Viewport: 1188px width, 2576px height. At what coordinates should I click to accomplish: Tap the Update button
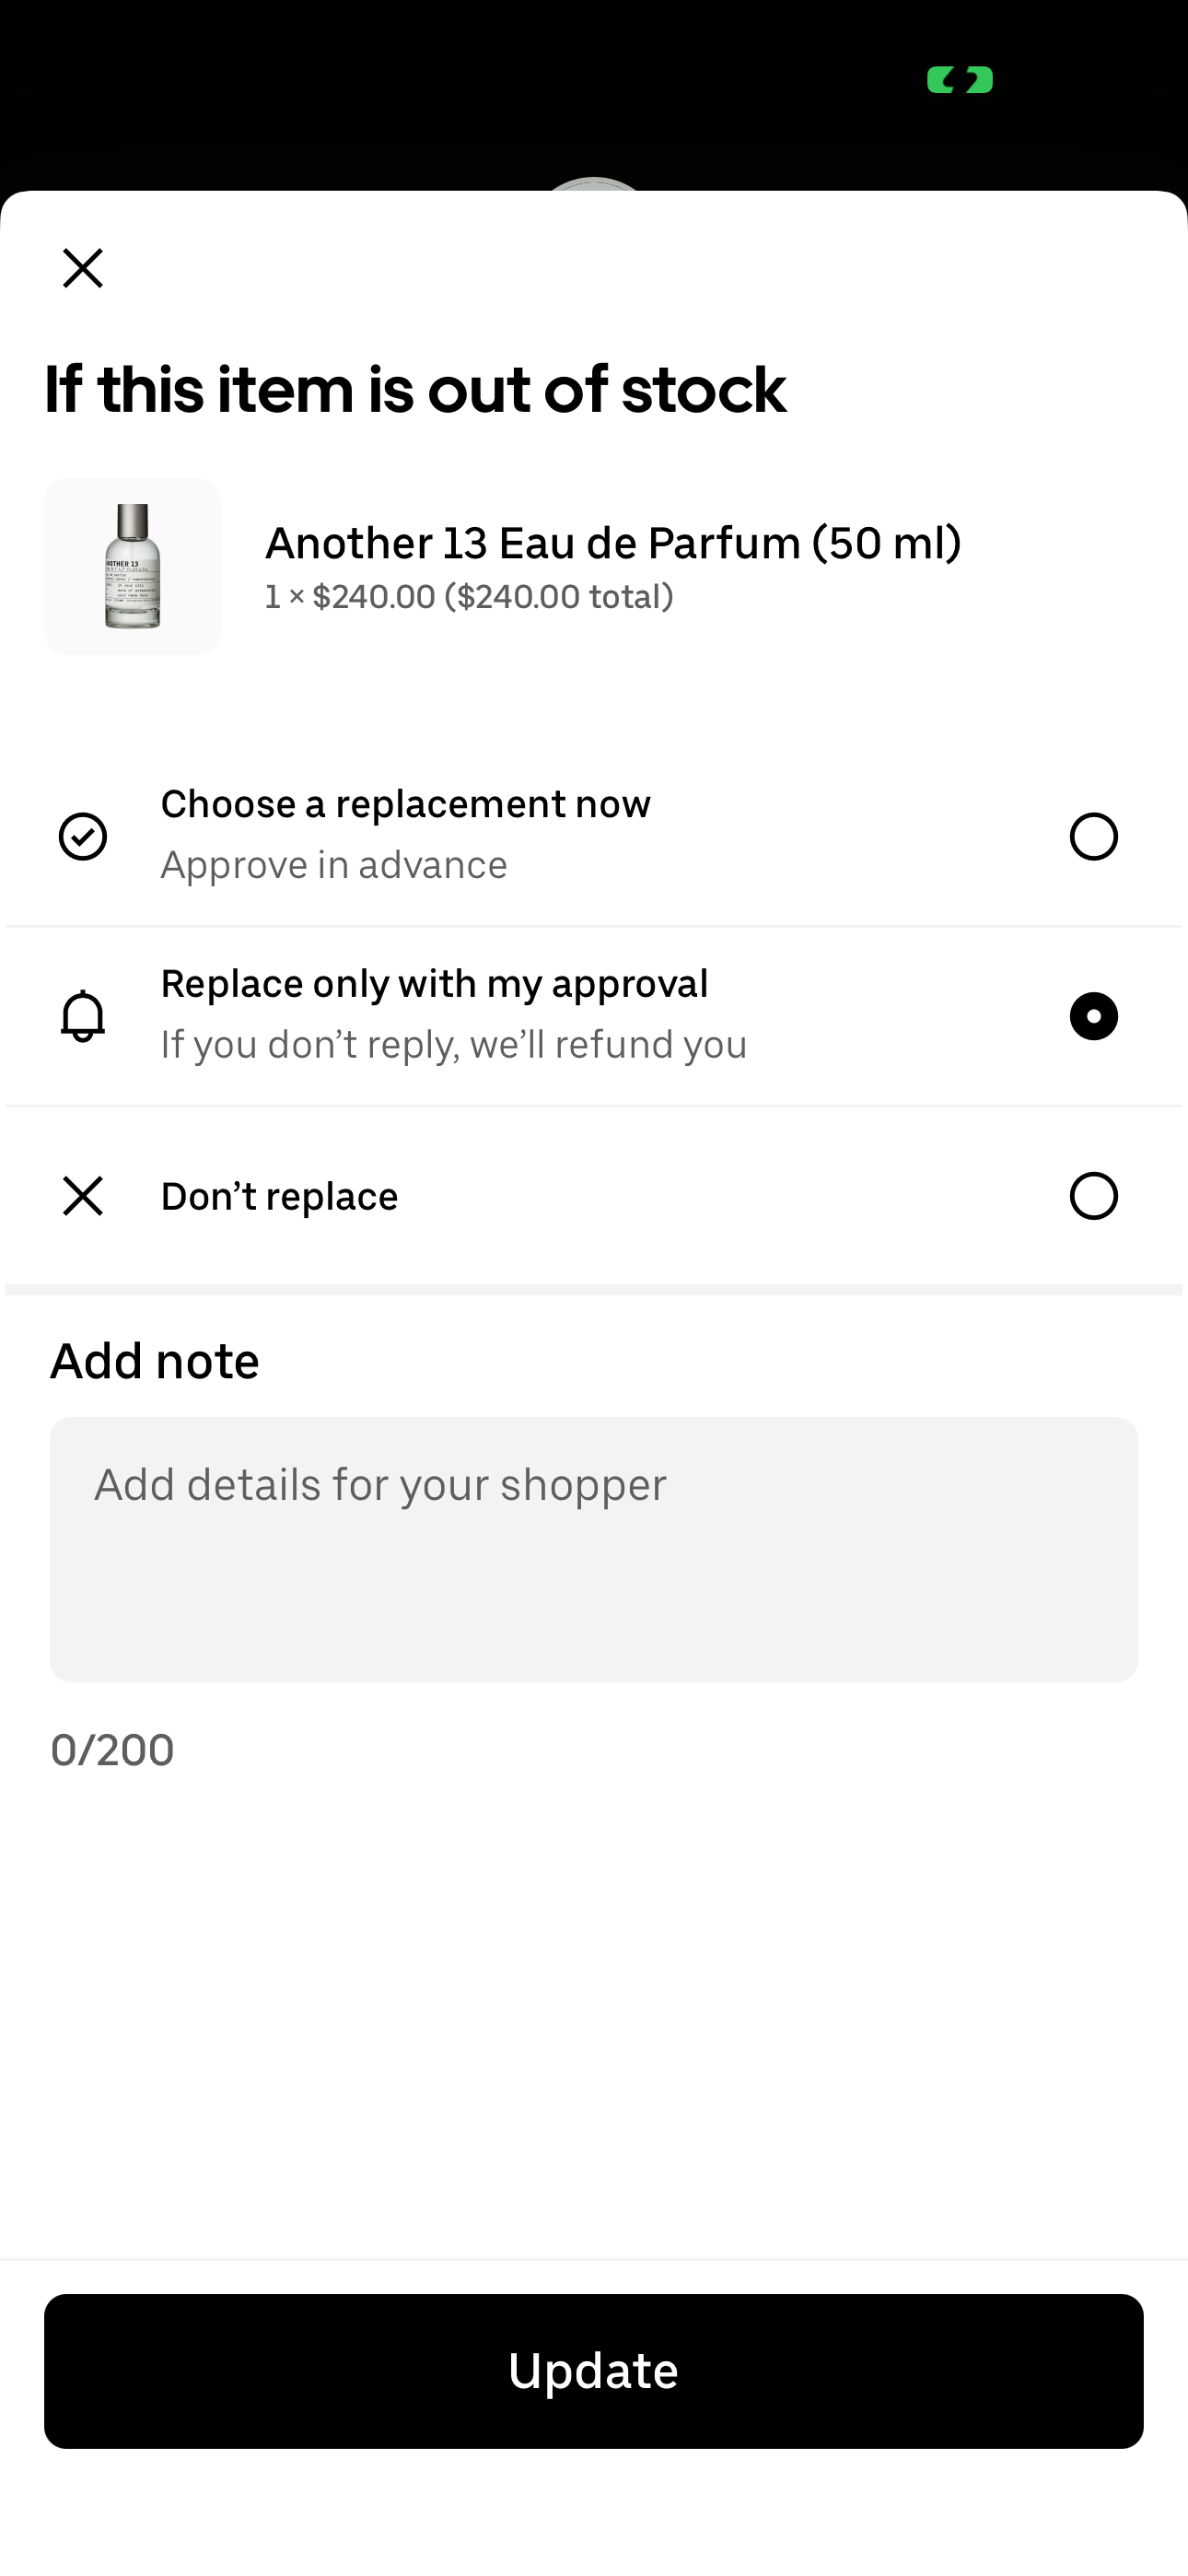(594, 2370)
